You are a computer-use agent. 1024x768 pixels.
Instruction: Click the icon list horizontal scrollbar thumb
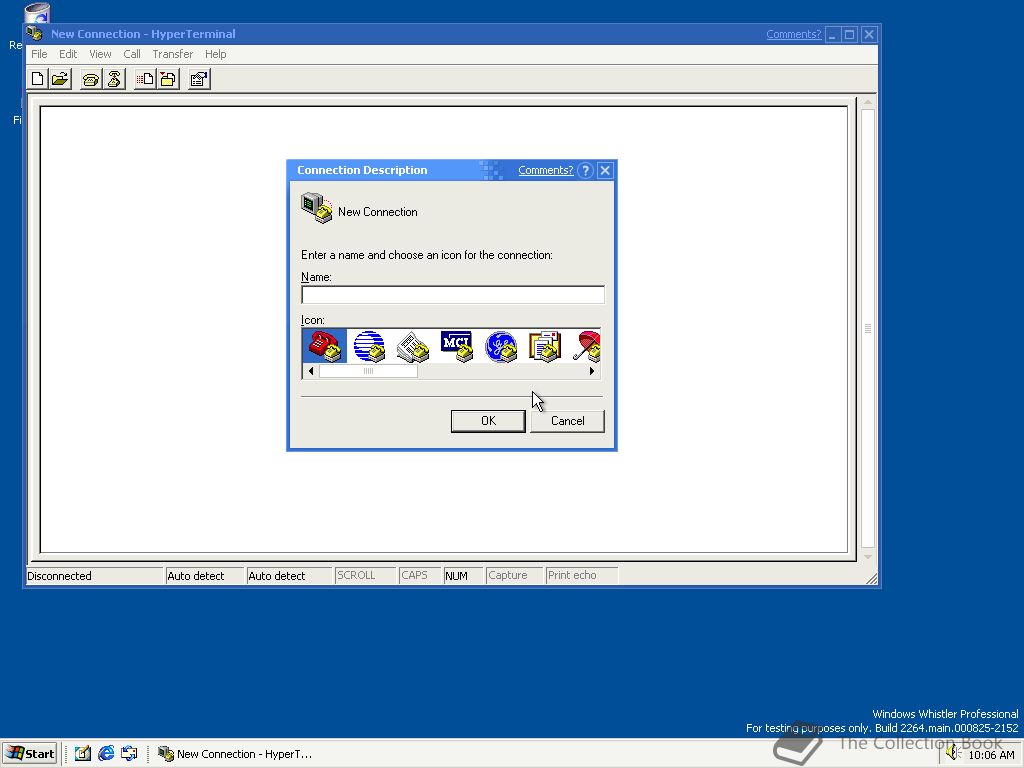point(368,371)
